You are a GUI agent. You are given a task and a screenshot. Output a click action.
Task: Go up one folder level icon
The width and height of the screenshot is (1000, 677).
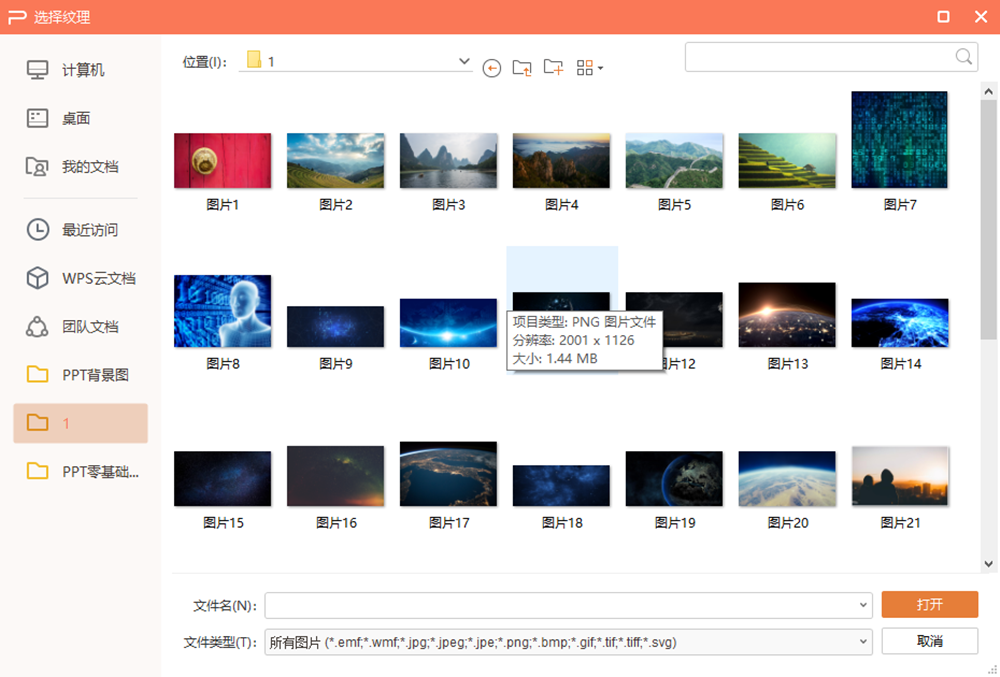[x=522, y=68]
